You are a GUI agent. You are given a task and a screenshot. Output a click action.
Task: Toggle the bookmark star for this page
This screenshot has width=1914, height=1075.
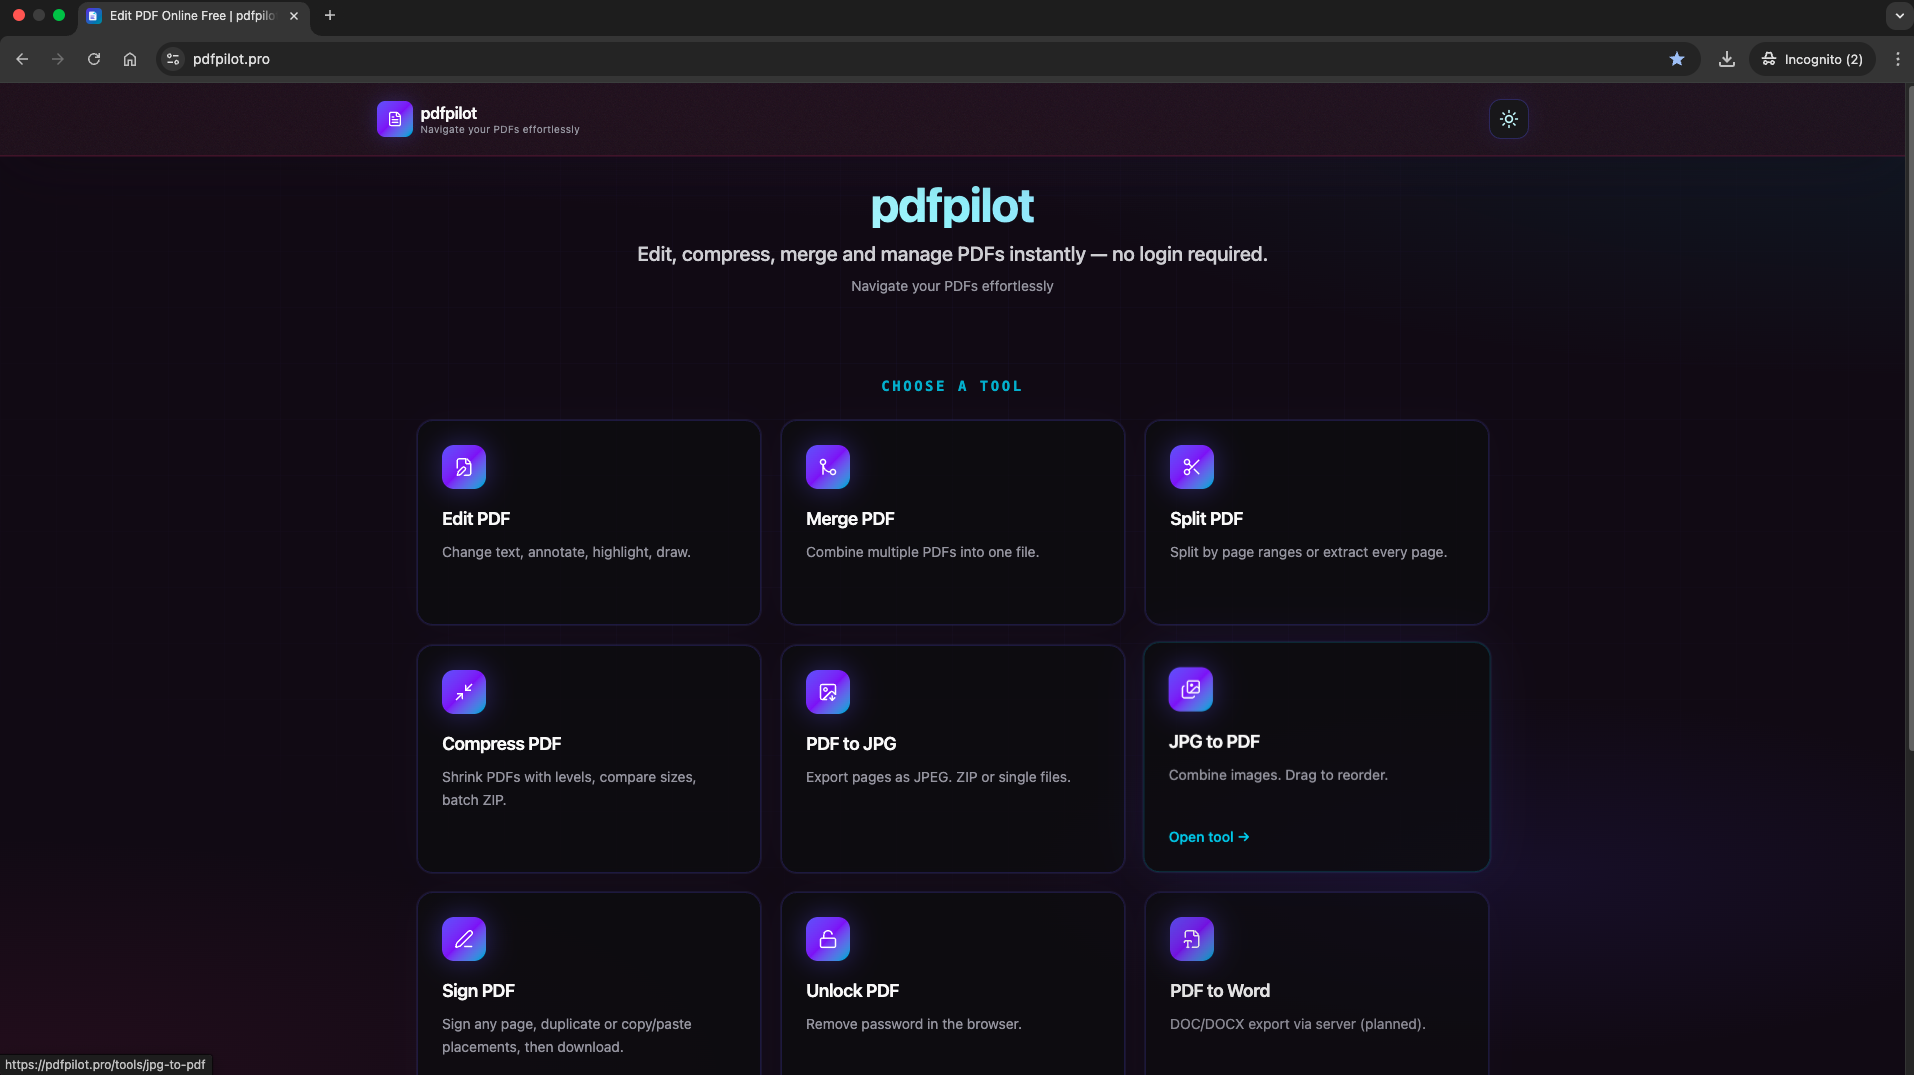coord(1676,59)
